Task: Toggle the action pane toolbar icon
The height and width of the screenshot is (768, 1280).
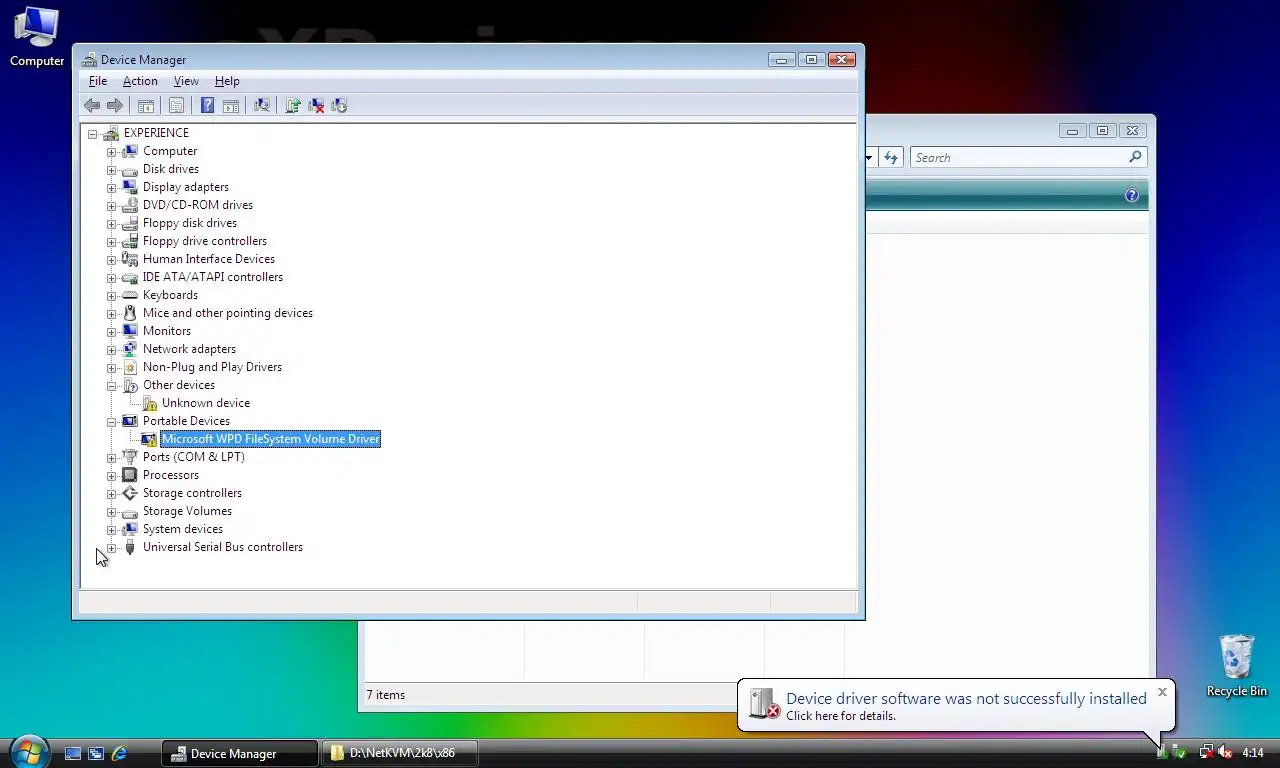Action: coord(231,105)
